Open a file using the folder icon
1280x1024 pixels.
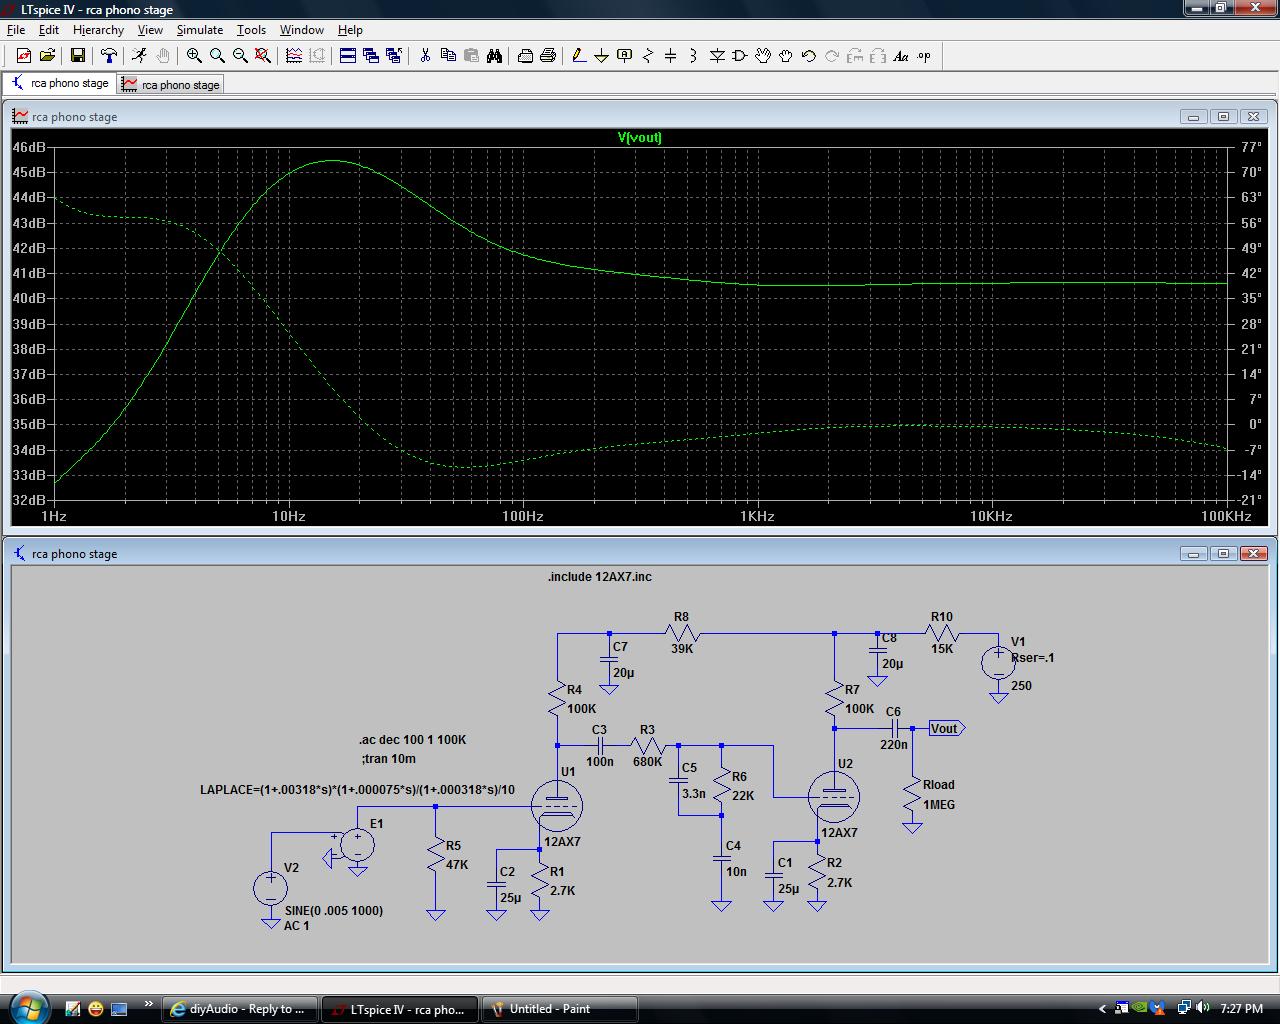coord(47,56)
